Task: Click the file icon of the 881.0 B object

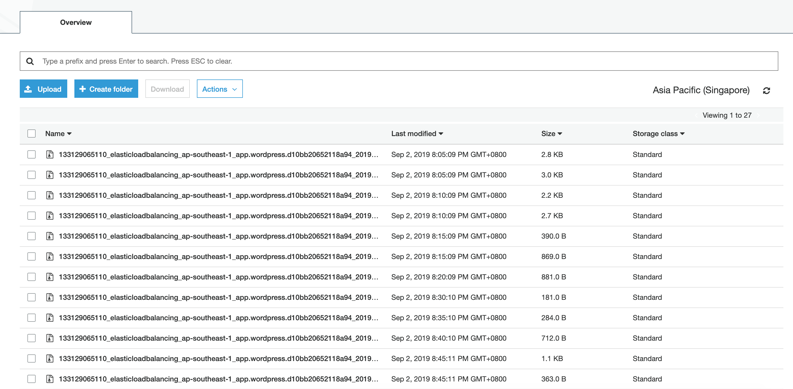Action: pos(50,277)
